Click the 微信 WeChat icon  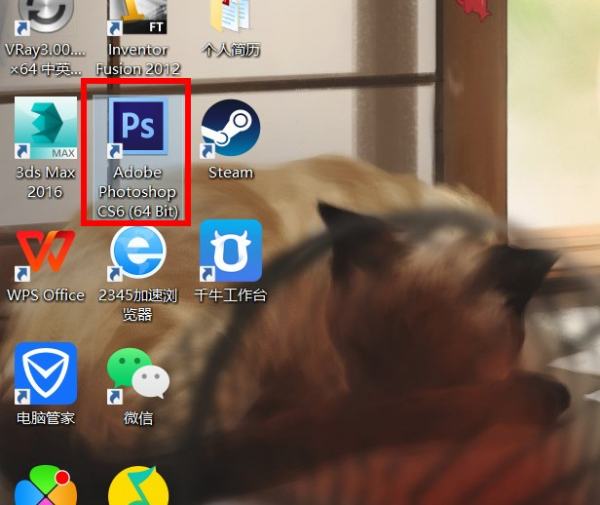point(138,374)
